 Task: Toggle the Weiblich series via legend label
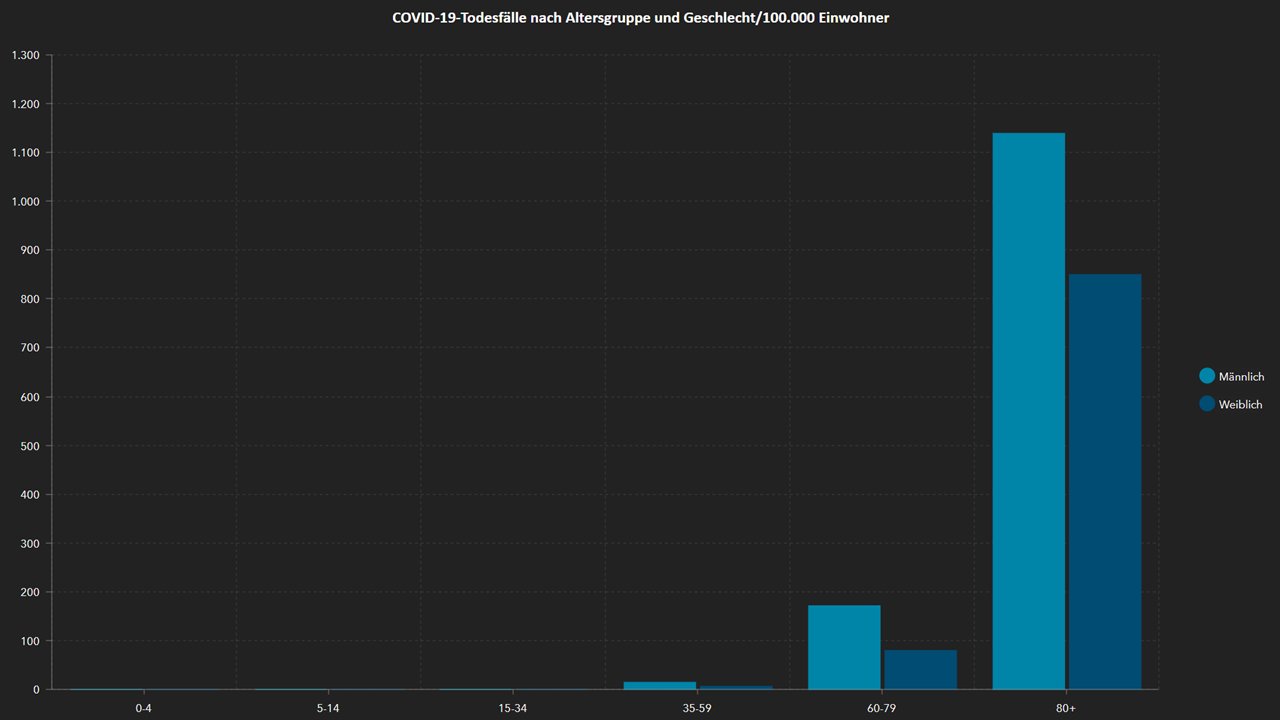coord(1240,405)
